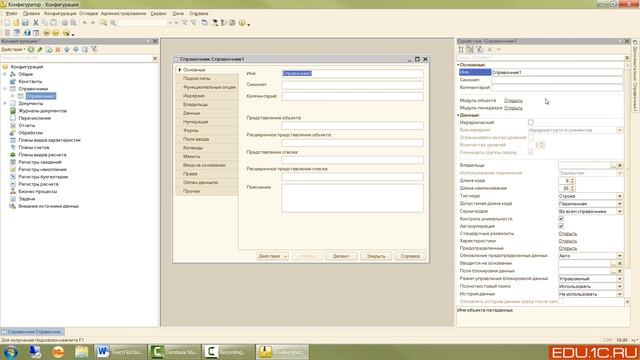
Task: Click the Синоним field in the dialog
Action: [352, 85]
